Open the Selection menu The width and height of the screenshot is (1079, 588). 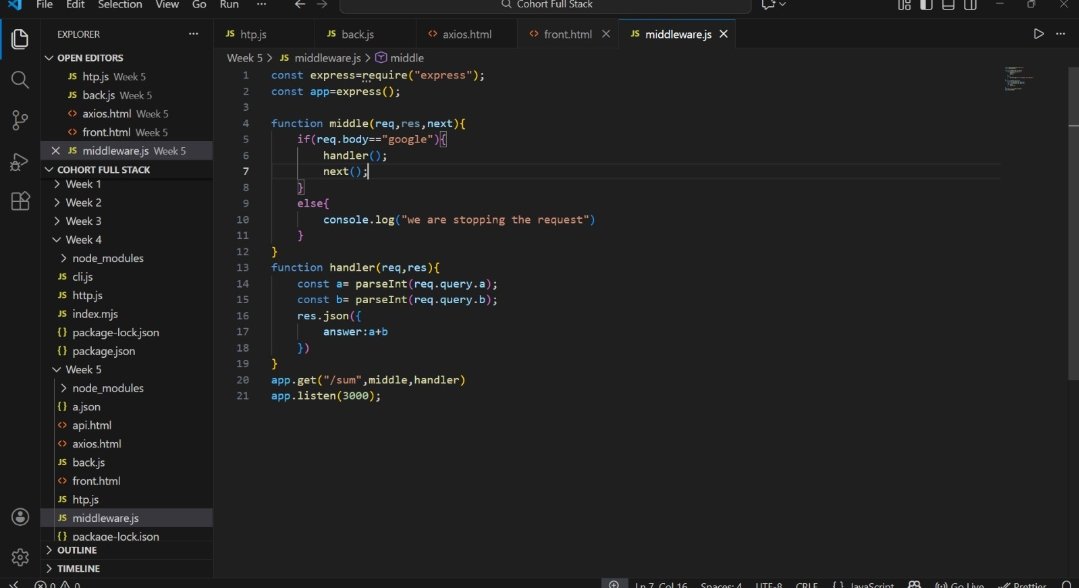120,5
